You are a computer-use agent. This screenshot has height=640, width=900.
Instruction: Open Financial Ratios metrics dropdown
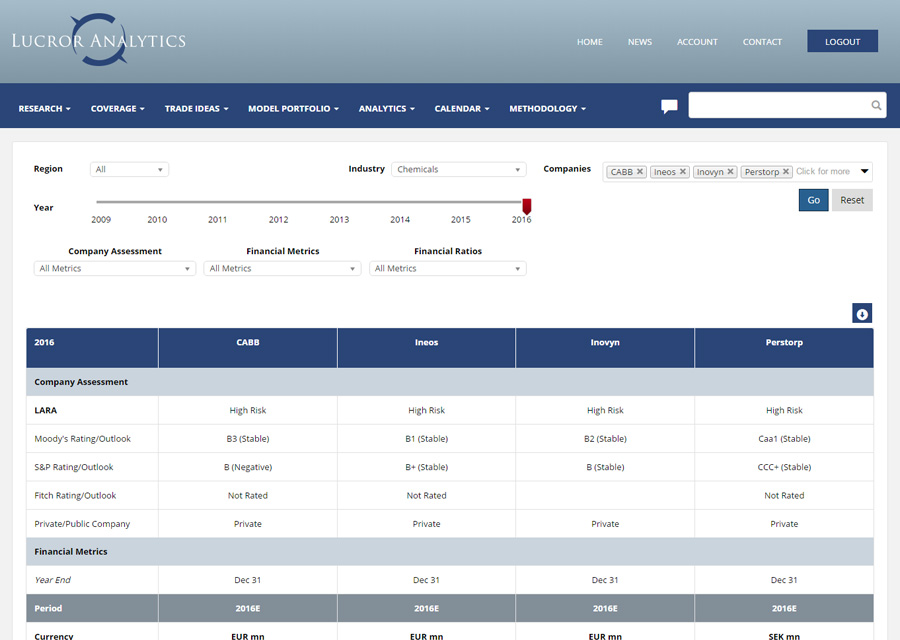[448, 268]
